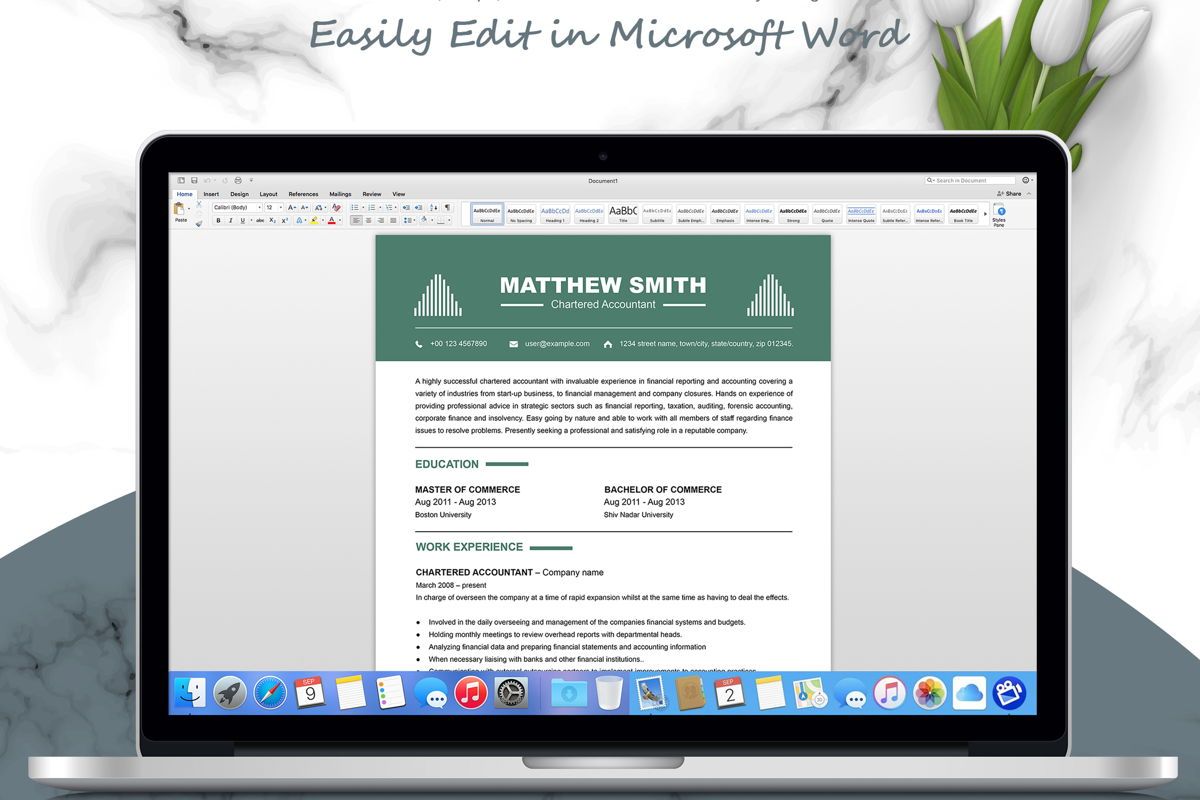Click the Paste clipboard icon
The width and height of the screenshot is (1200, 800).
pos(180,208)
